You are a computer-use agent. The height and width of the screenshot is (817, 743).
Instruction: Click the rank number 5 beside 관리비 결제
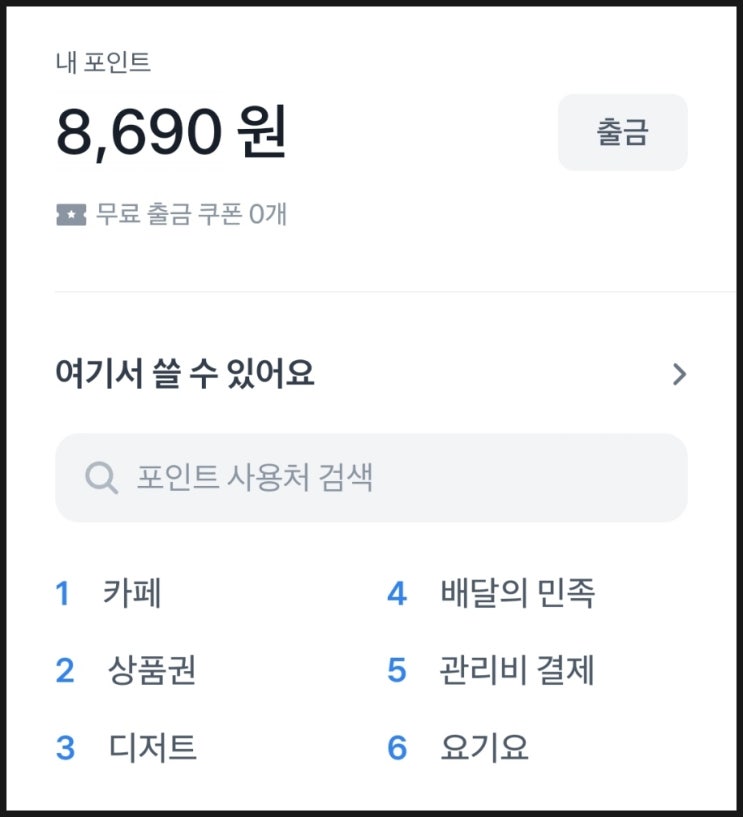click(x=397, y=671)
